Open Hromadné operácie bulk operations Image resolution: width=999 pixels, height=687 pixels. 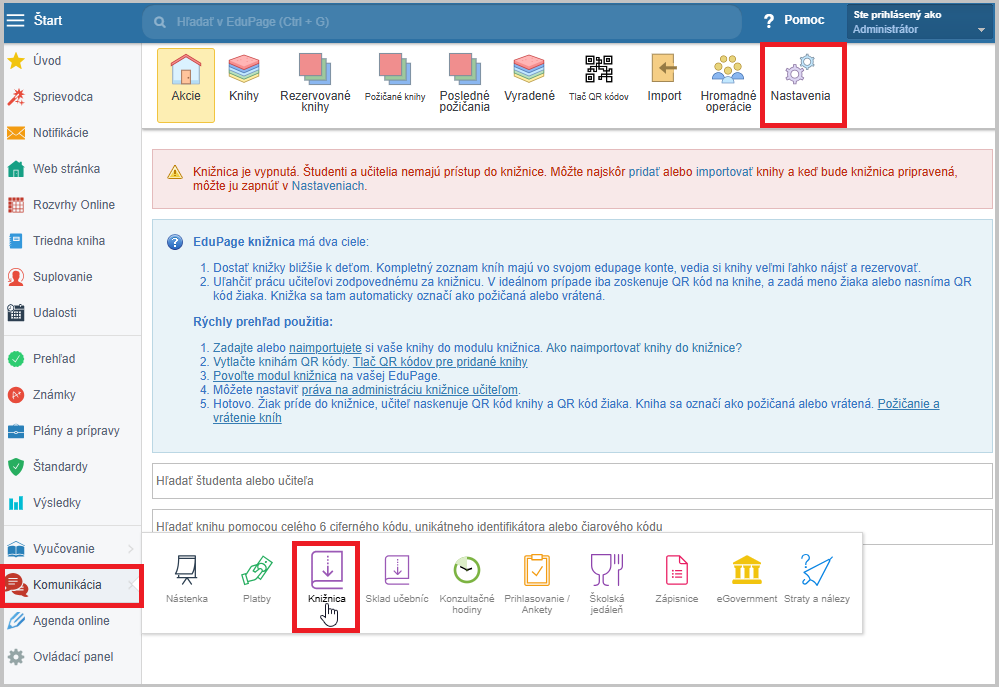(x=728, y=85)
